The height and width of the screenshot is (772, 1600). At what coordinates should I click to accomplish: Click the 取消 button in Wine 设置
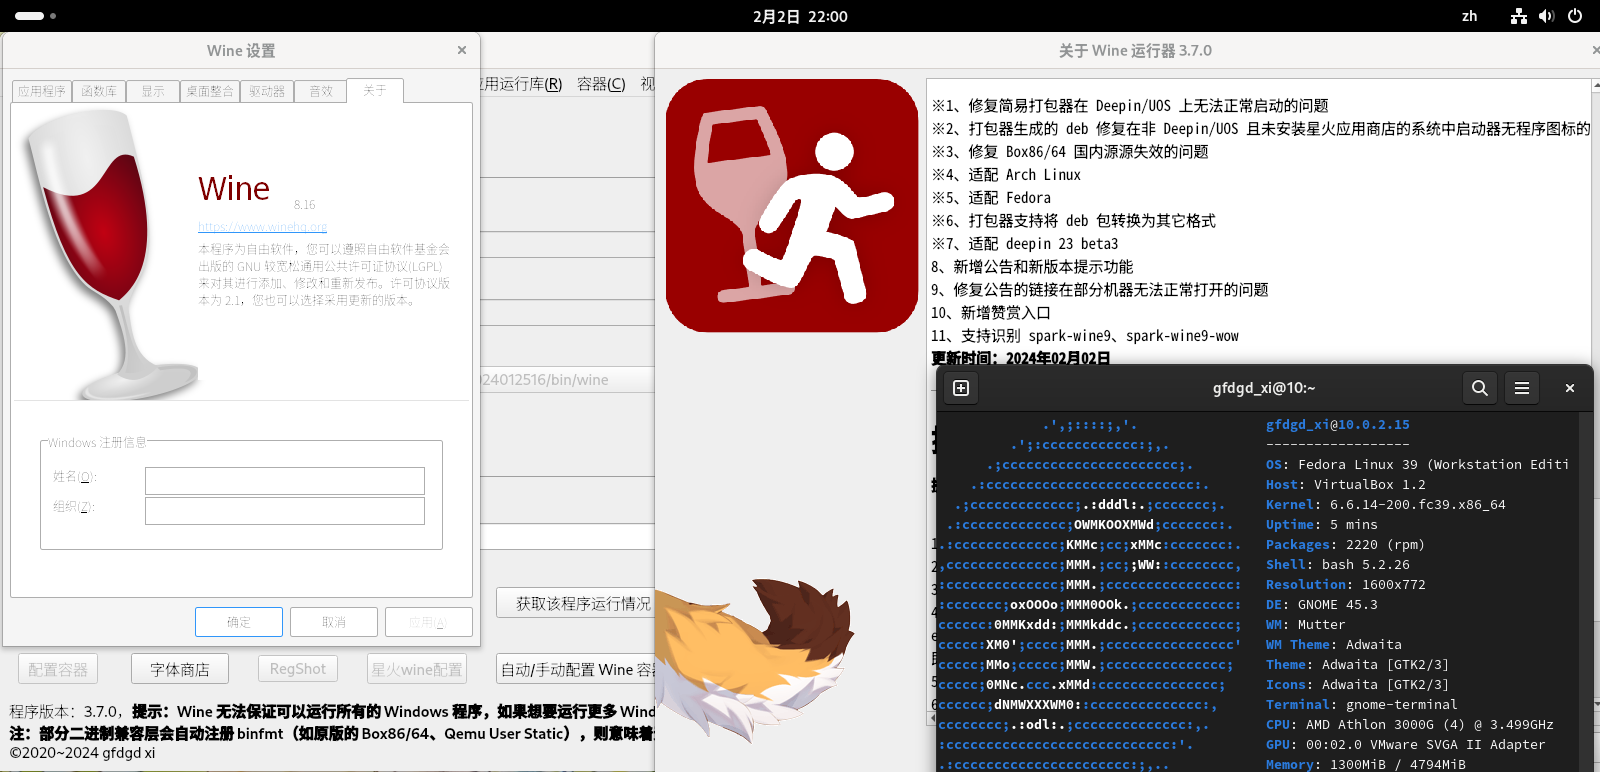334,622
